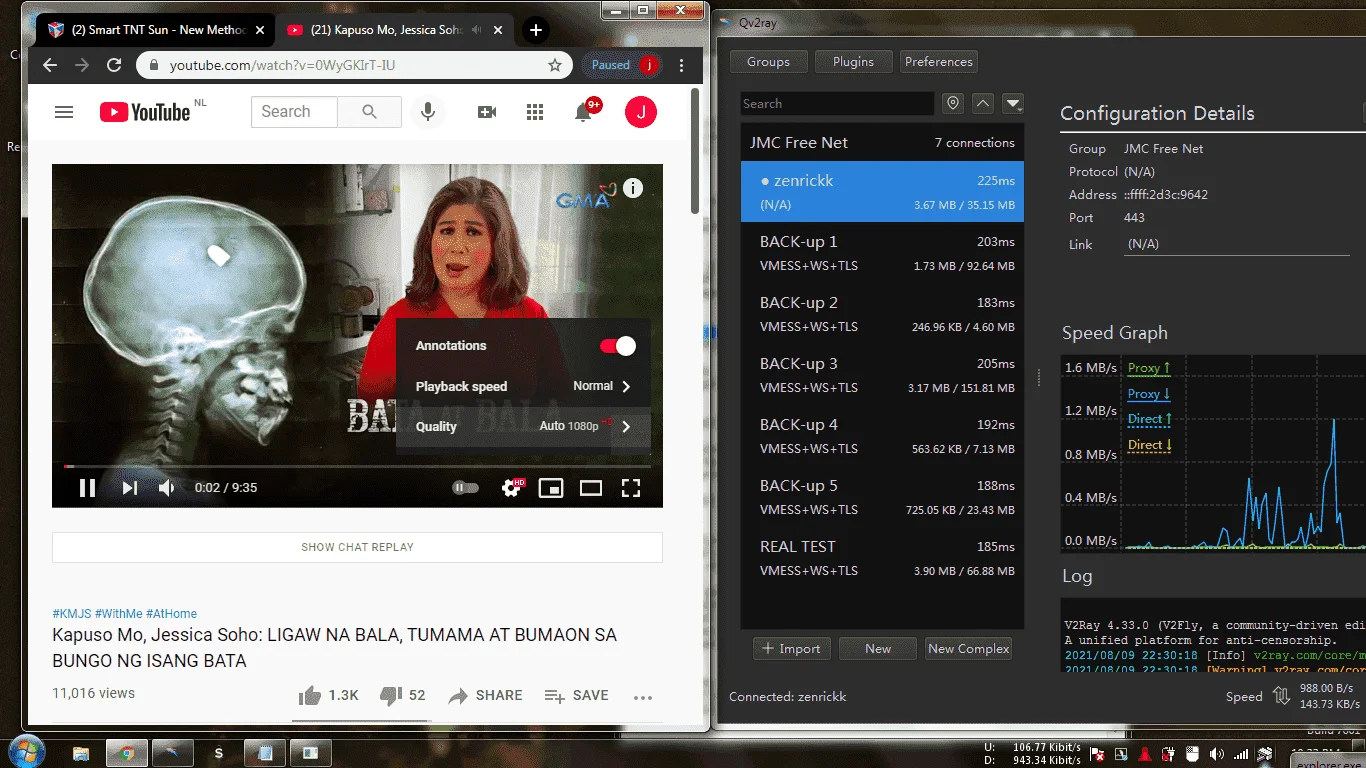Screen dimensions: 1366x768
Task: Open the Windows Start menu
Action: pyautogui.click(x=25, y=752)
